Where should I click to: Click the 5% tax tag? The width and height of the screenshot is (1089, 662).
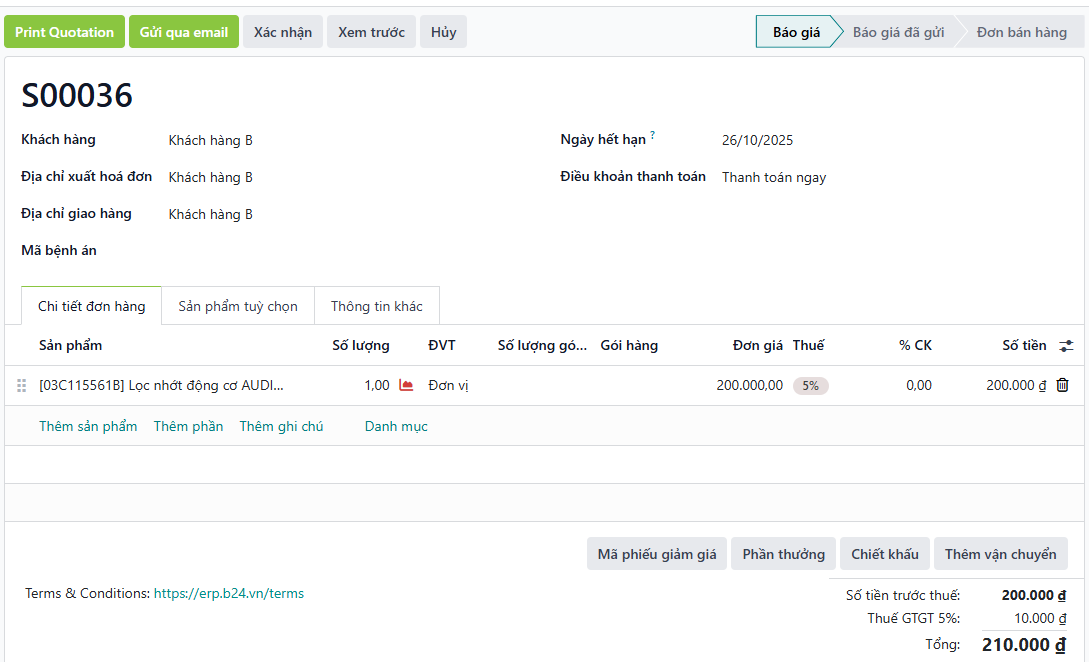[810, 386]
